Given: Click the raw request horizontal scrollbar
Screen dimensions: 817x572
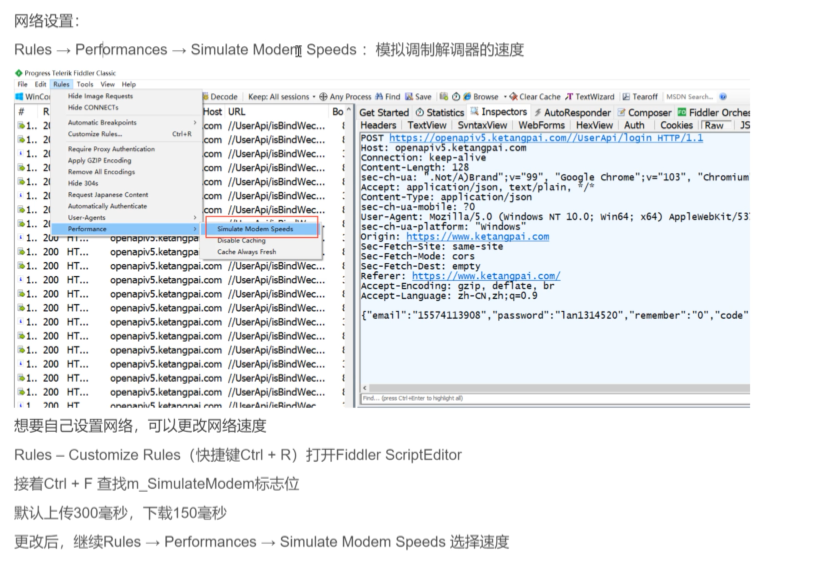Looking at the screenshot, I should [555, 388].
